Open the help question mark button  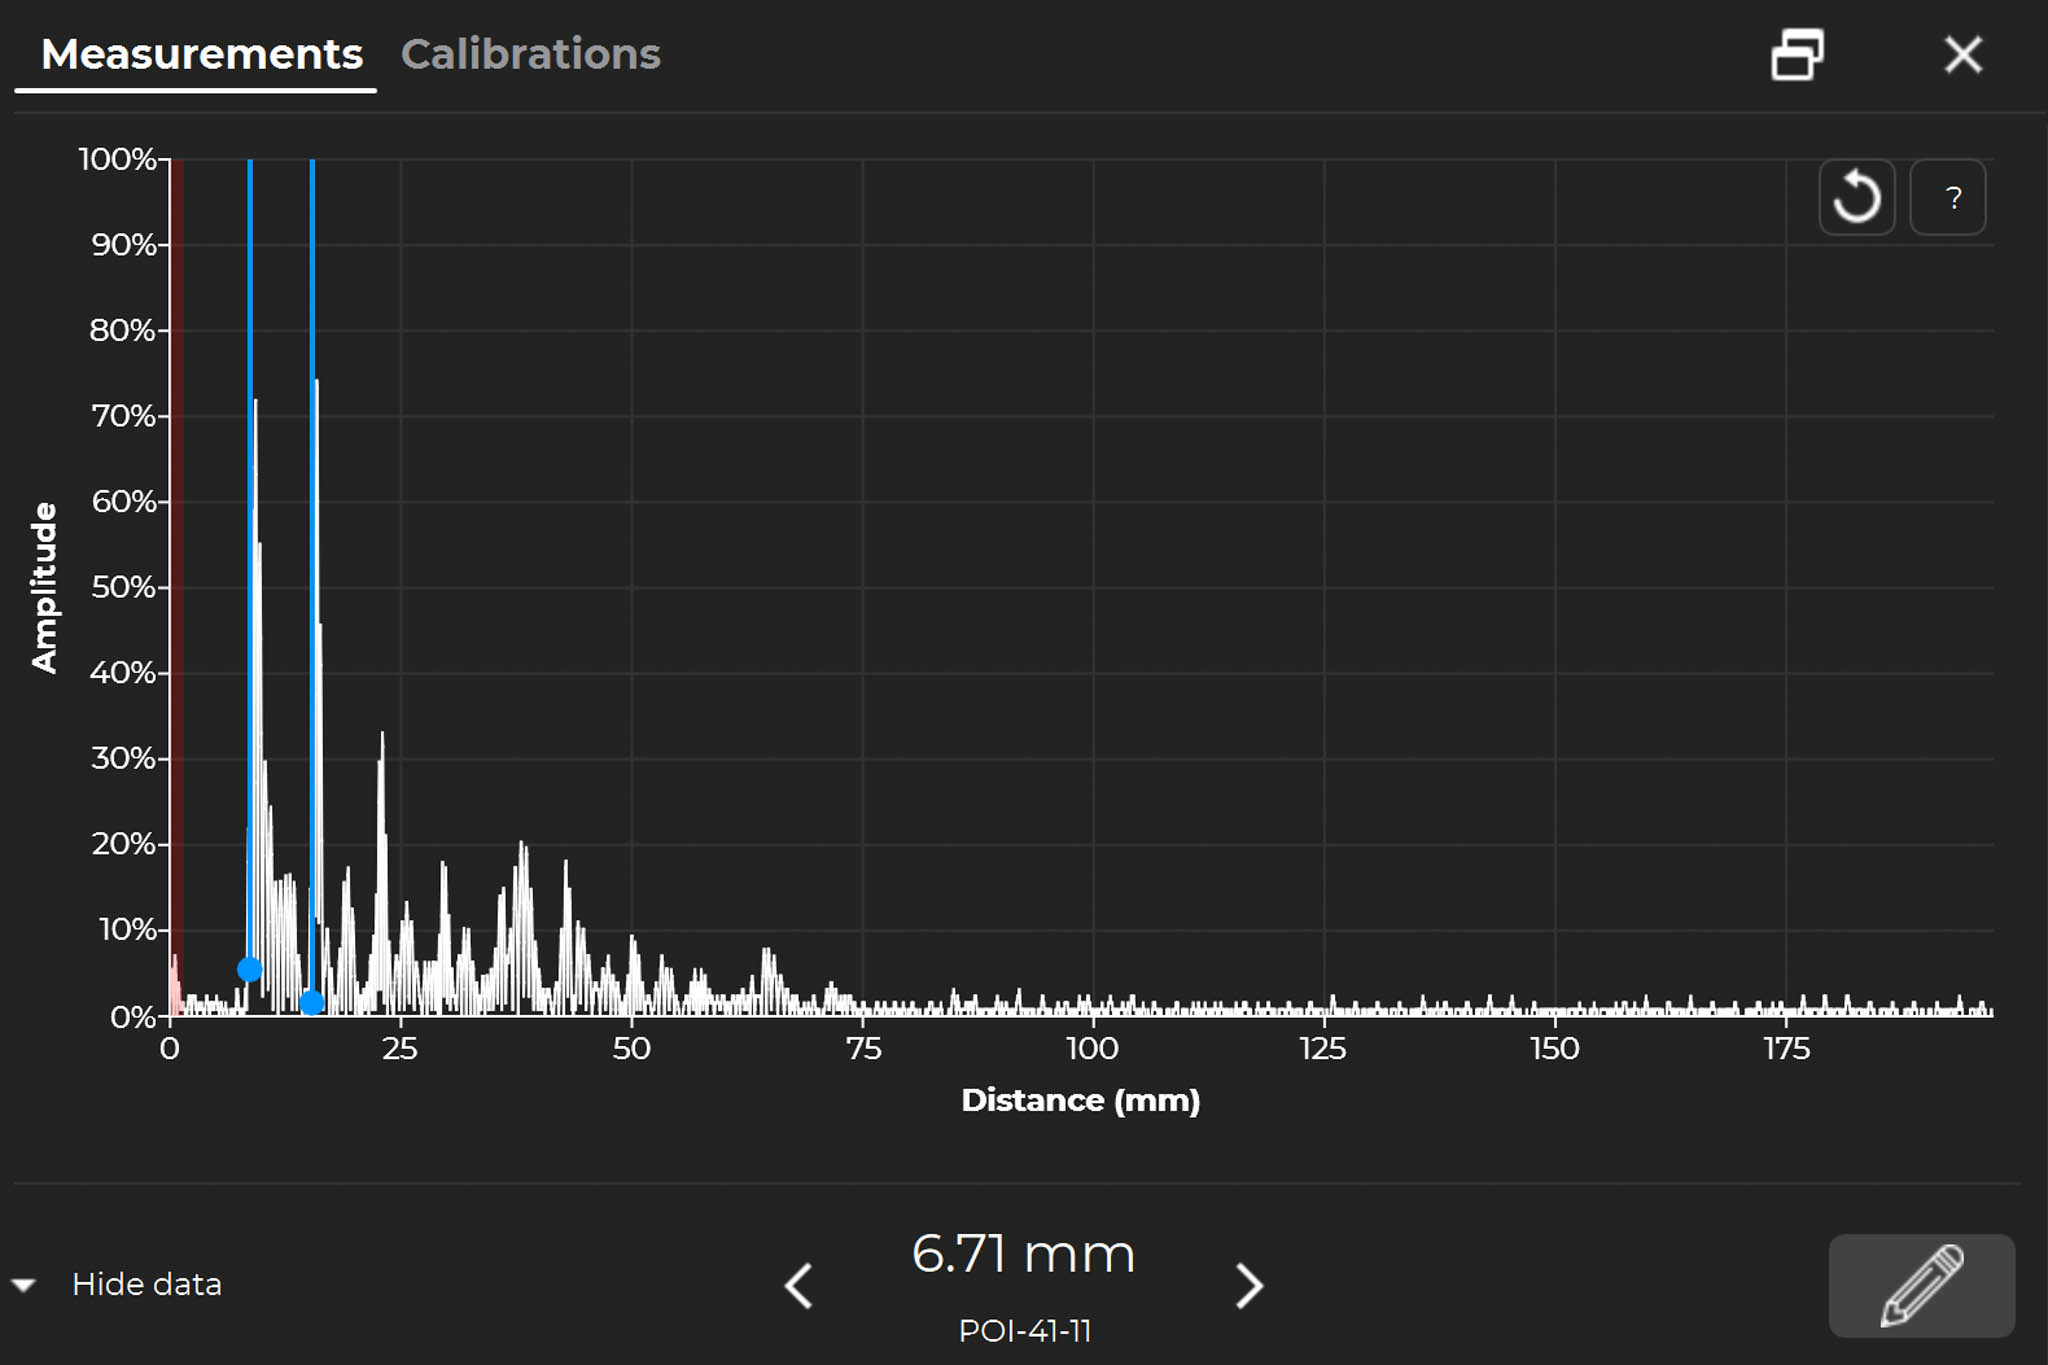pyautogui.click(x=1948, y=197)
